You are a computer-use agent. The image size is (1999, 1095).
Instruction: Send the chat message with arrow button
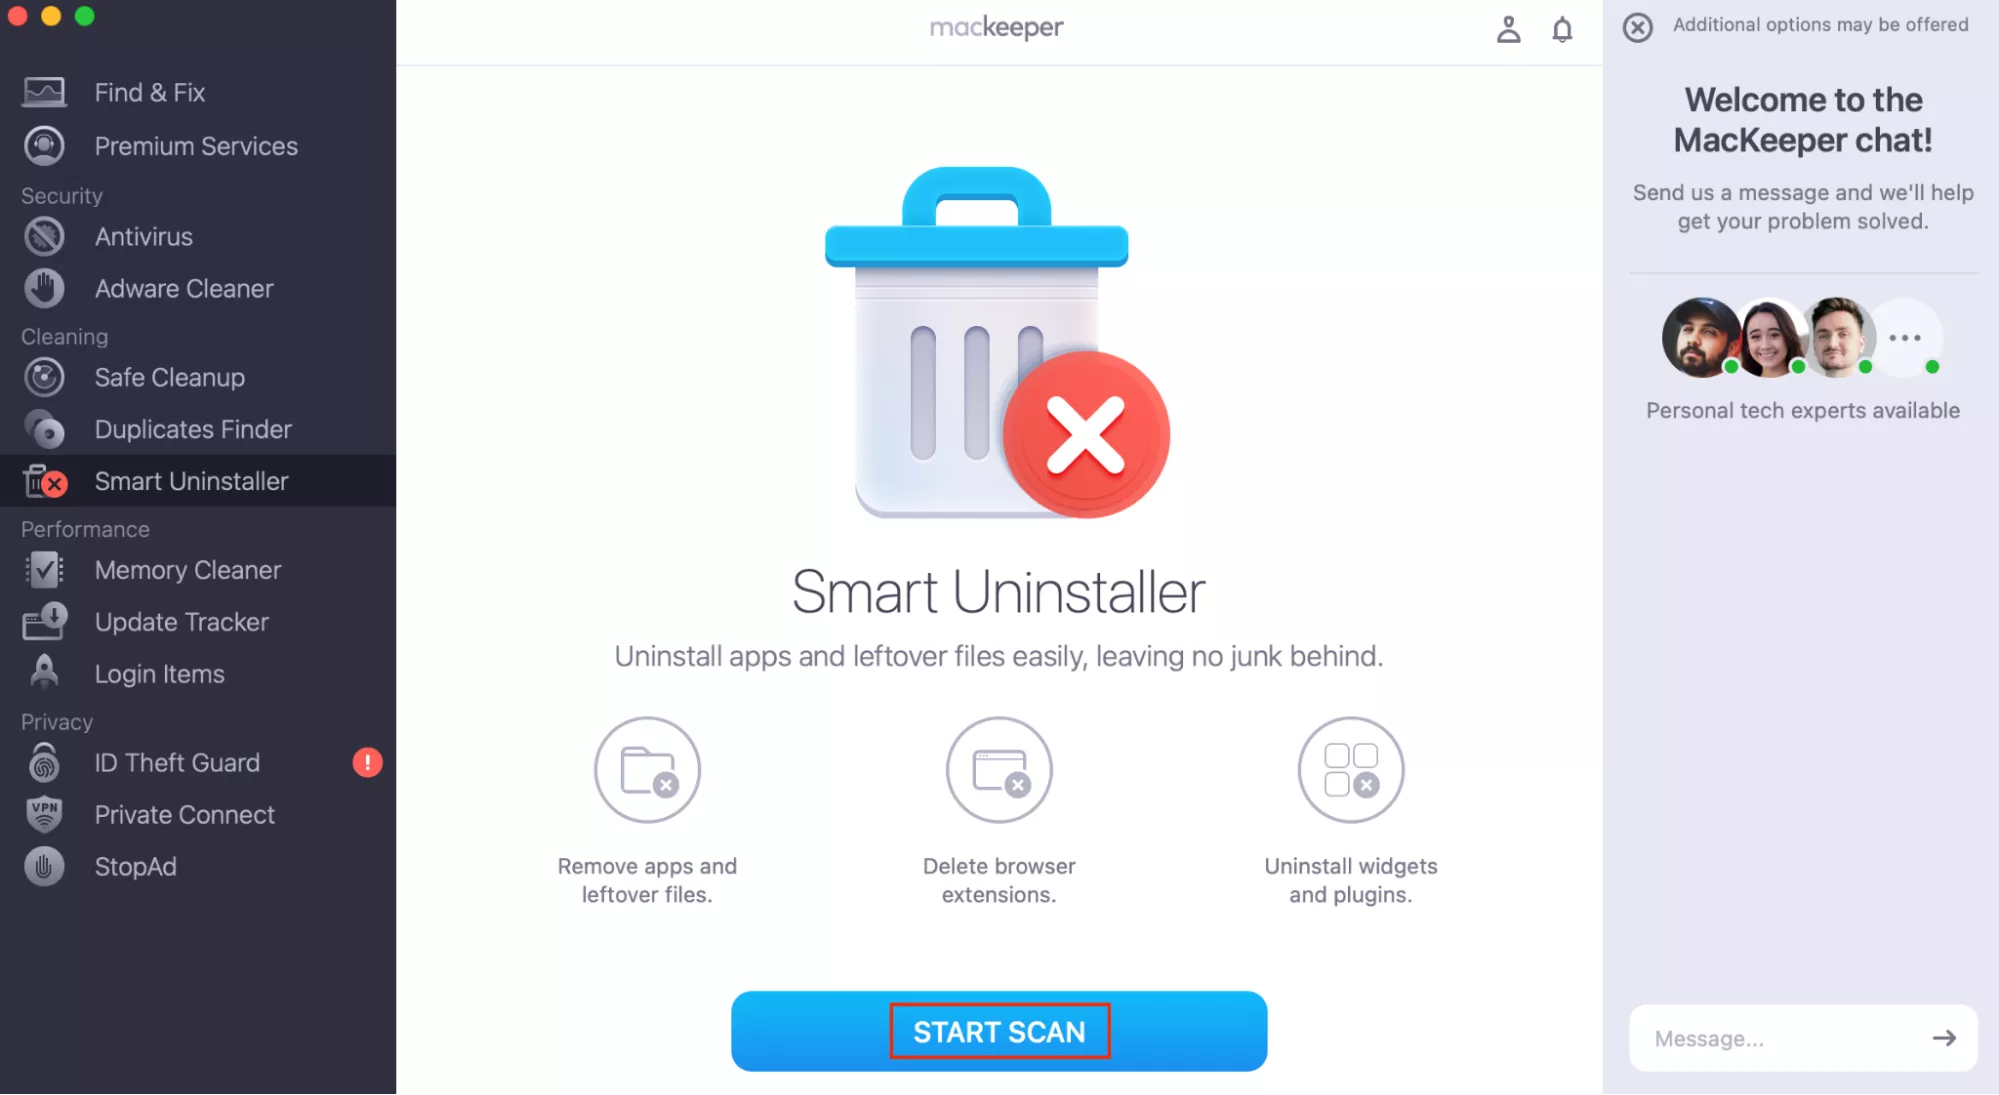pos(1943,1039)
